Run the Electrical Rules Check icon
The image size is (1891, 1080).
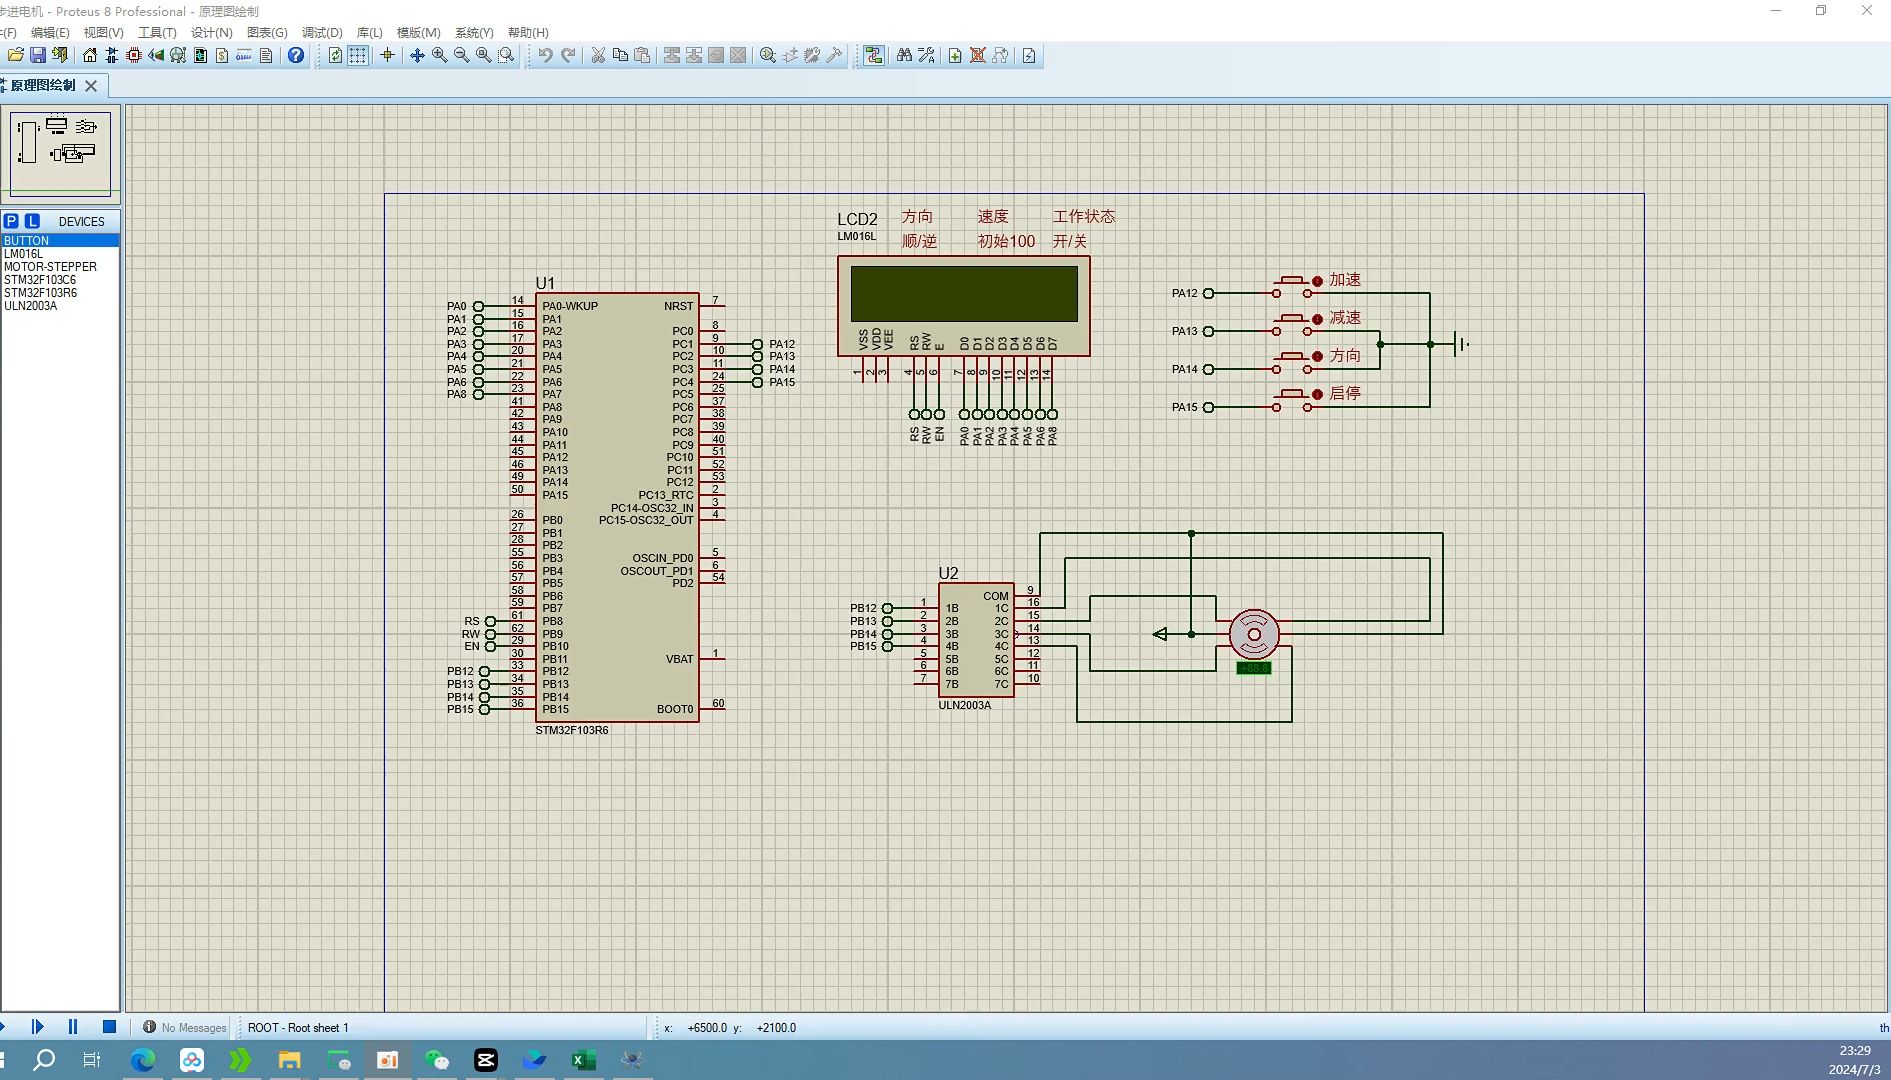pos(1030,55)
